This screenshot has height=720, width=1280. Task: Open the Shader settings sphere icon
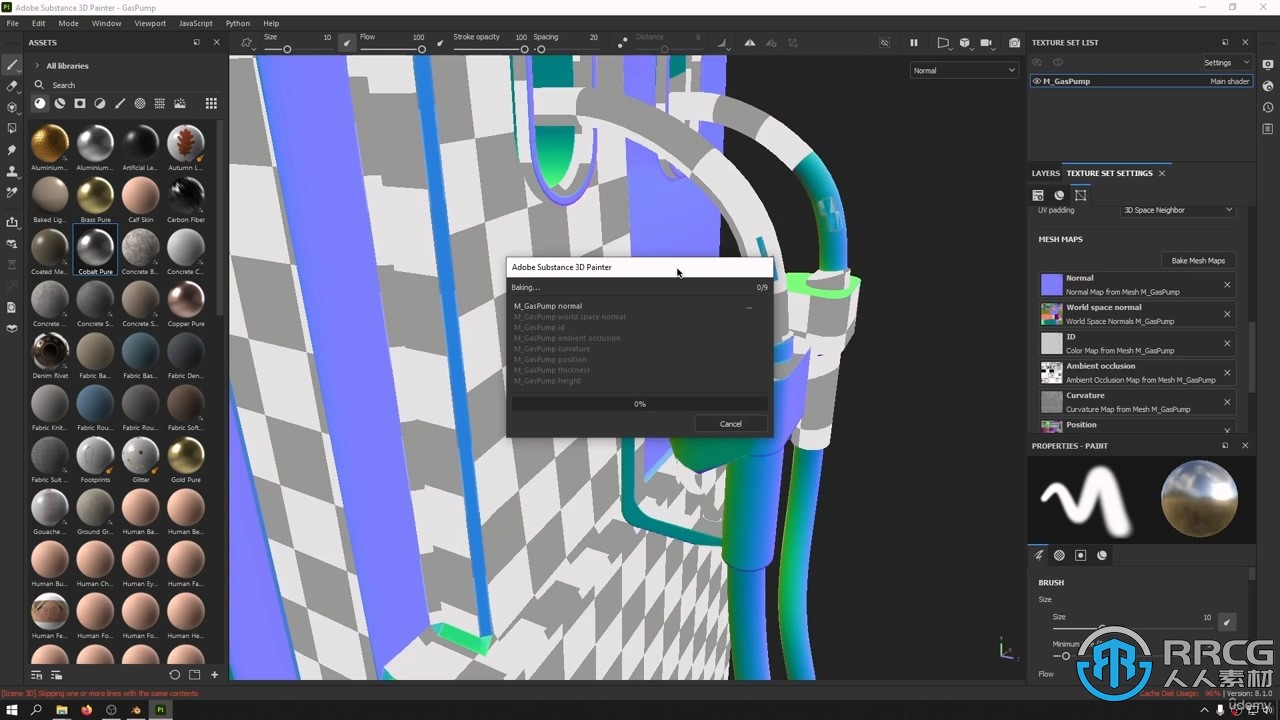(1268, 86)
